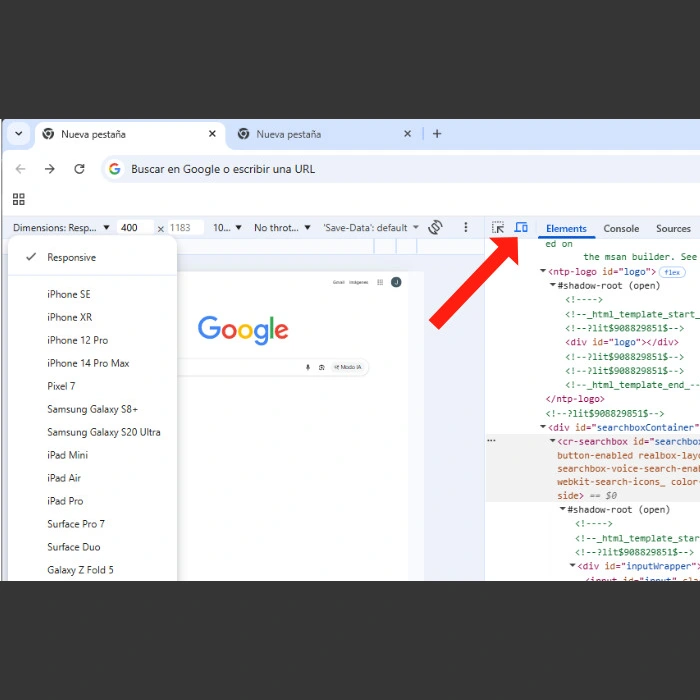The image size is (700, 700).
Task: Click the Modo IA button
Action: [348, 367]
